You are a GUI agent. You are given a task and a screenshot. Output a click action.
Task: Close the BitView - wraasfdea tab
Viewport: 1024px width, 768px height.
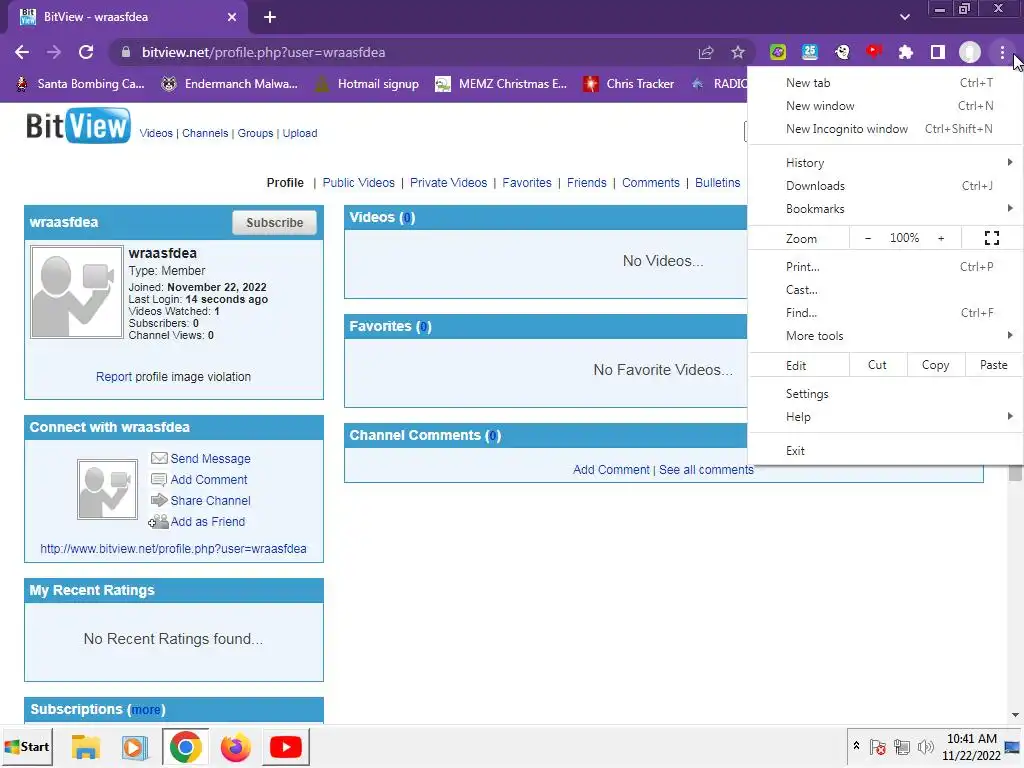tap(232, 17)
